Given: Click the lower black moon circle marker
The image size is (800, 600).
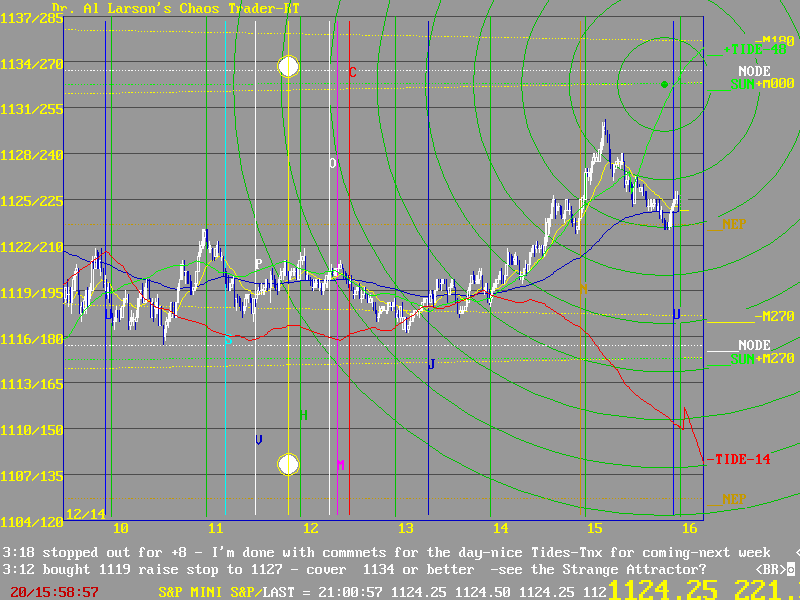Looking at the screenshot, I should pyautogui.click(x=288, y=464).
